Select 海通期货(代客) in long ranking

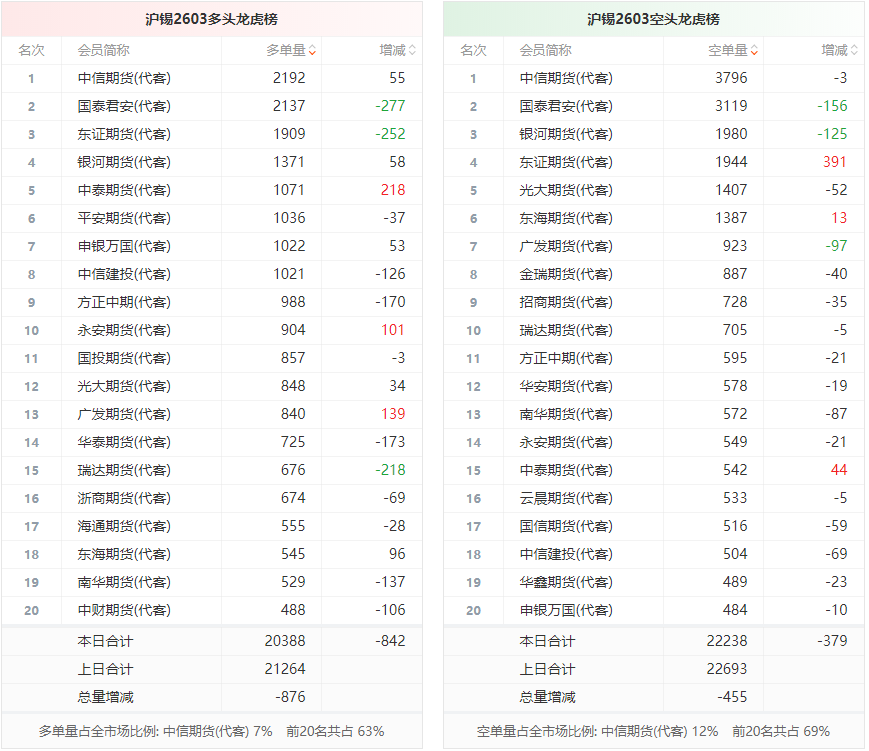click(x=124, y=526)
